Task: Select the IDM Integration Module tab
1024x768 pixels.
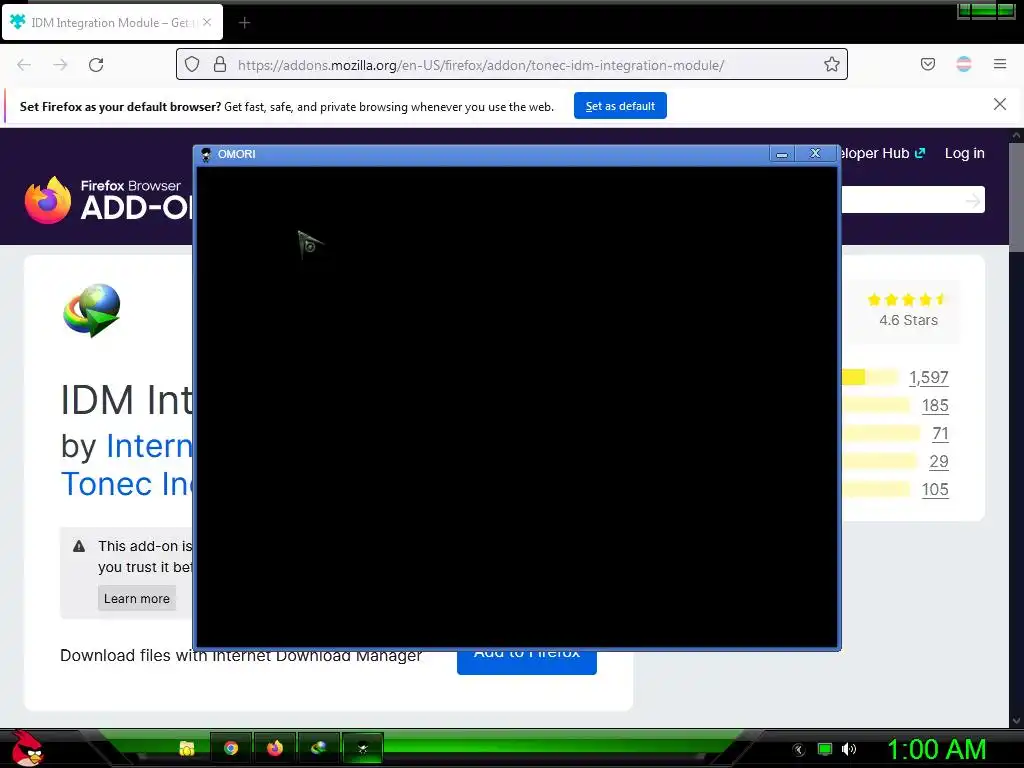Action: 112,22
